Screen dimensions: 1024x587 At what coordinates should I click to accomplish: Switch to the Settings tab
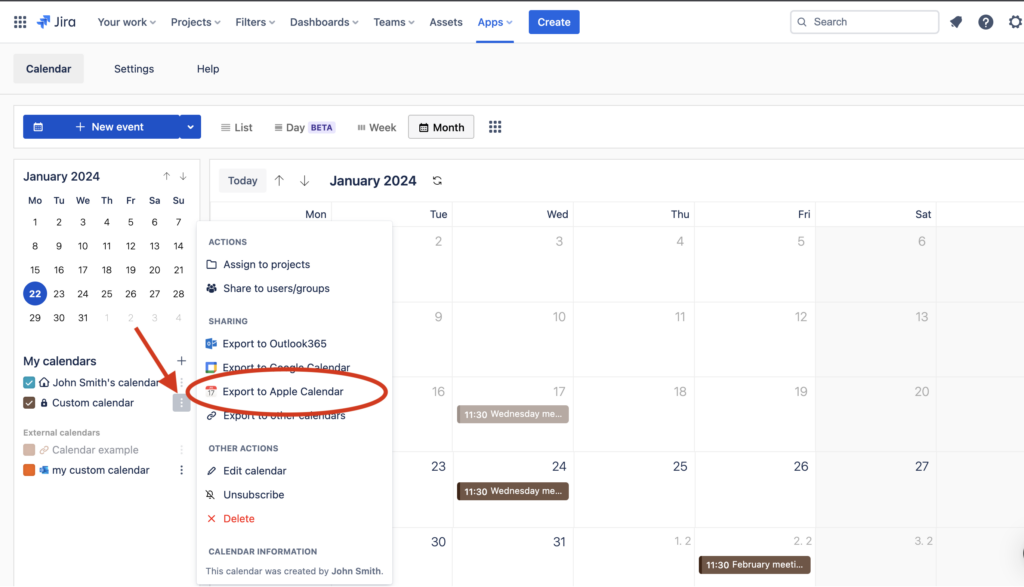click(134, 69)
